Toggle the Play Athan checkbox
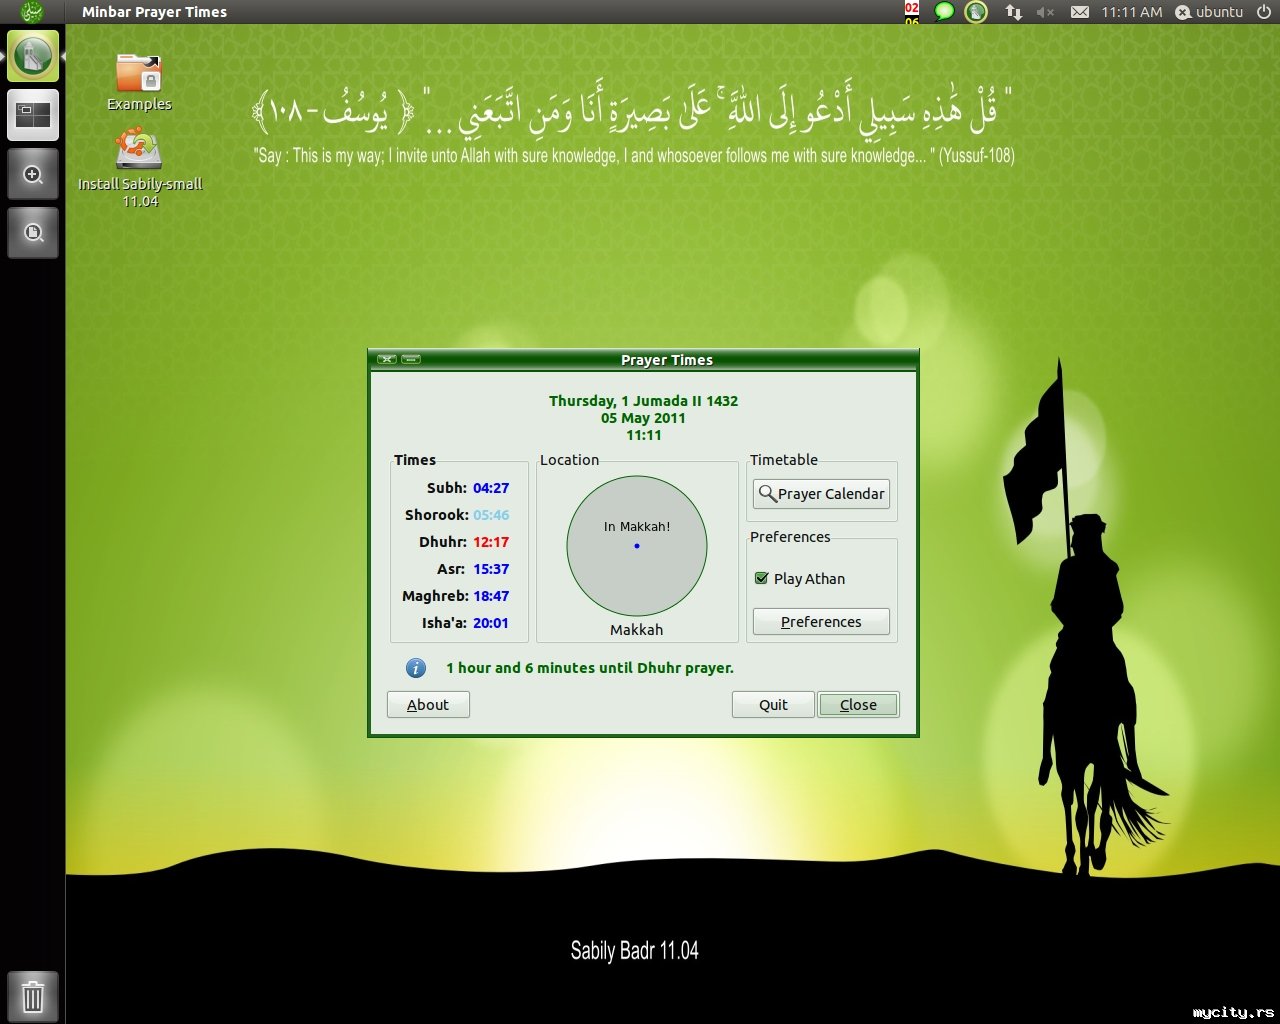 pyautogui.click(x=762, y=578)
